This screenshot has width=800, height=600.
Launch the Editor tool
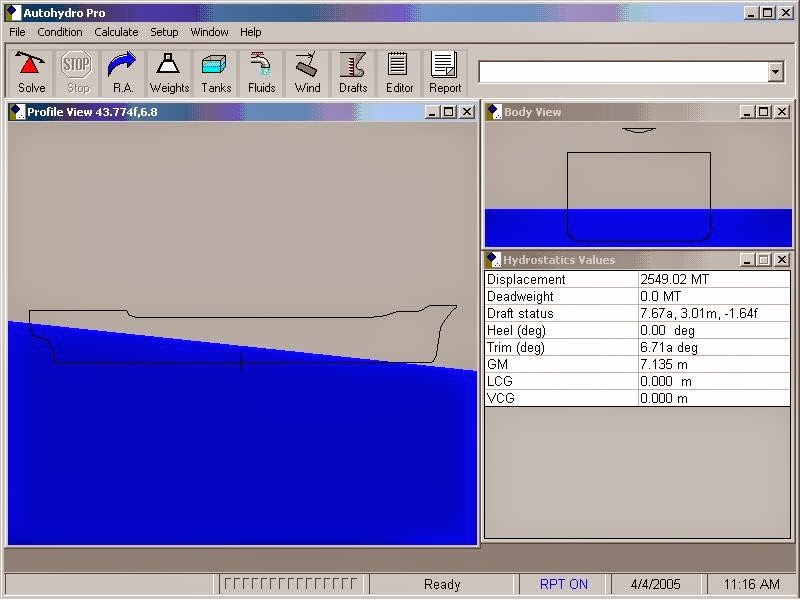(x=399, y=70)
